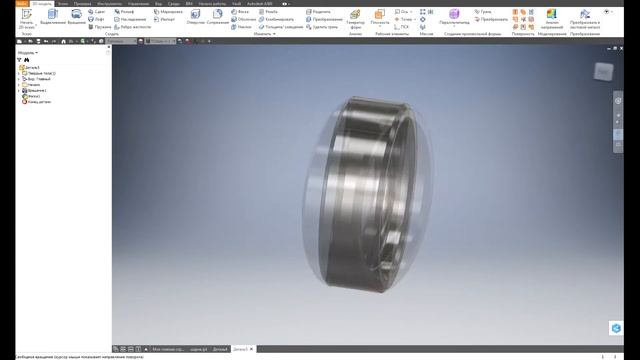Select Конец детали in browser
The width and height of the screenshot is (640, 360).
pos(36,102)
